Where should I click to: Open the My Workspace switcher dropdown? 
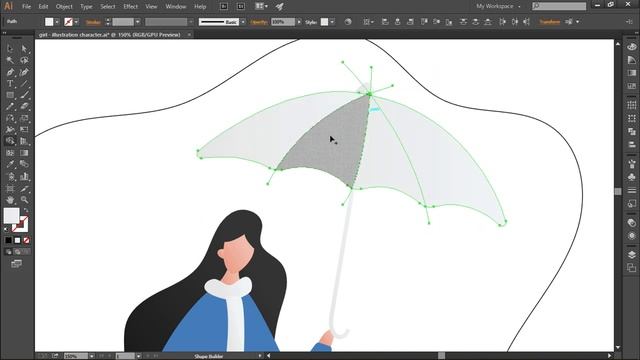(x=498, y=7)
